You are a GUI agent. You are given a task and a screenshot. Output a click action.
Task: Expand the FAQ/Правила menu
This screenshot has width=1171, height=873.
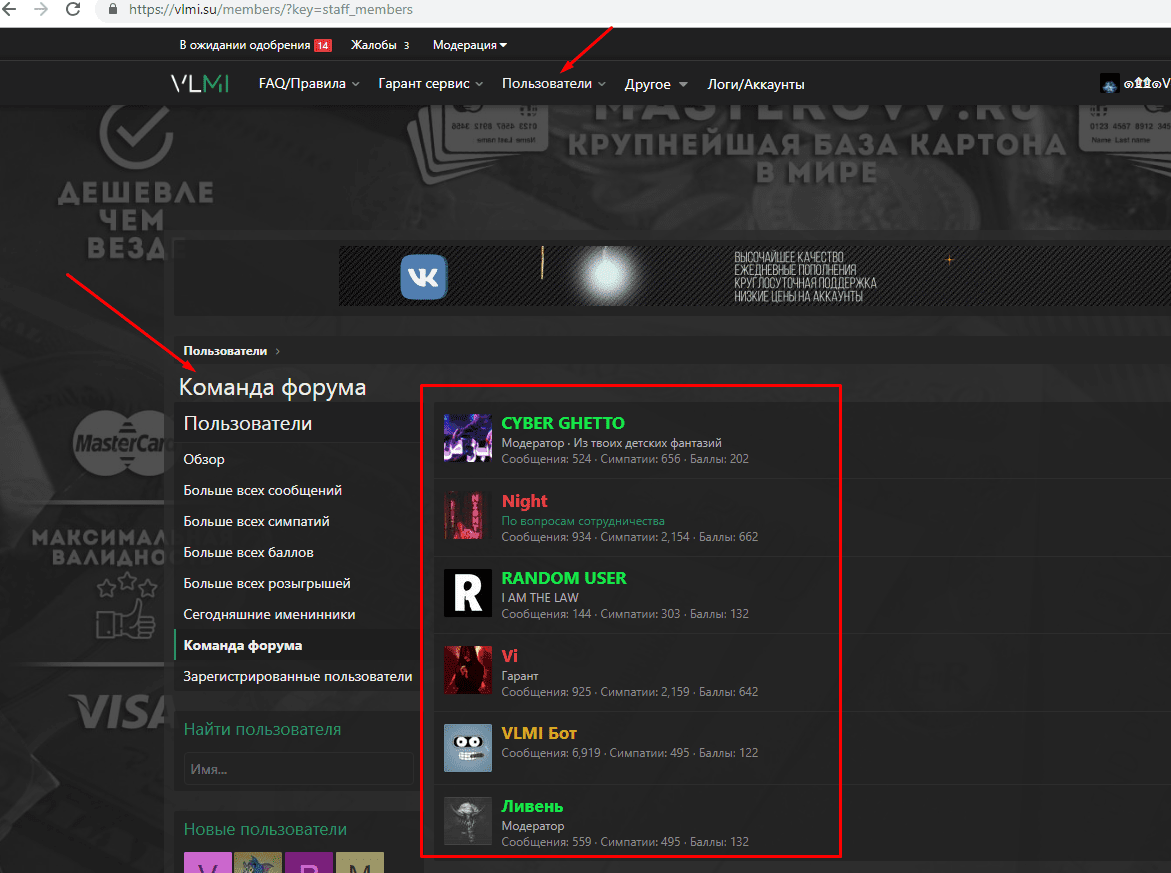click(308, 84)
